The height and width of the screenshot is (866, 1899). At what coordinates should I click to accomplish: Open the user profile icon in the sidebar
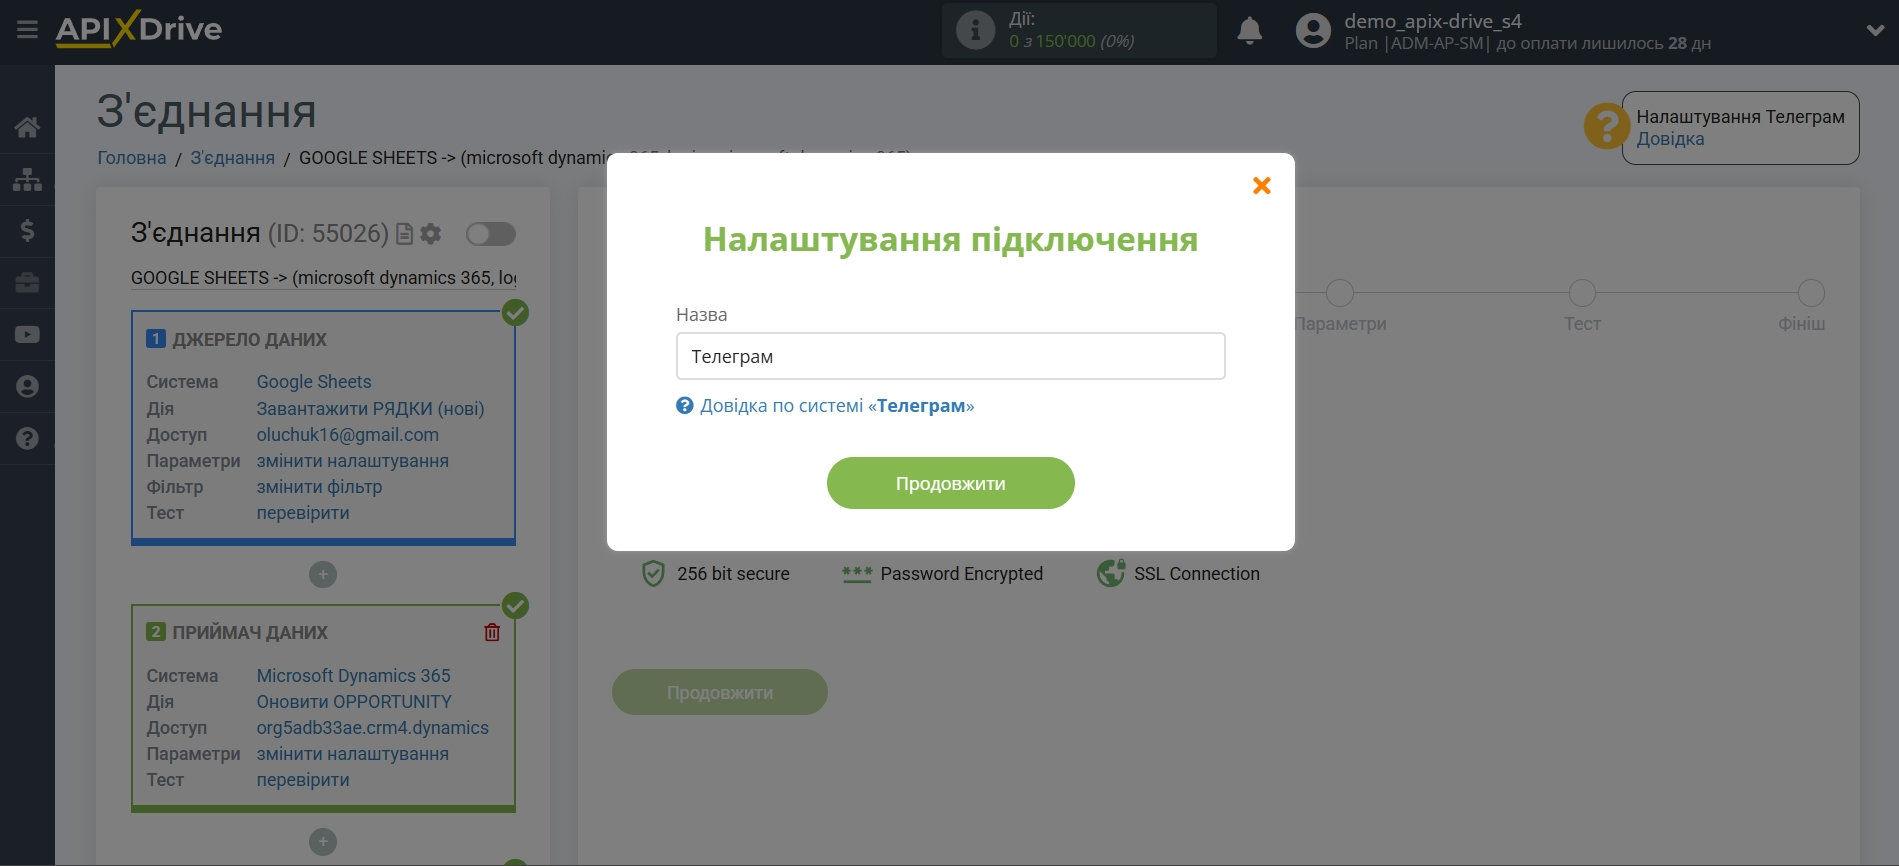click(x=27, y=387)
